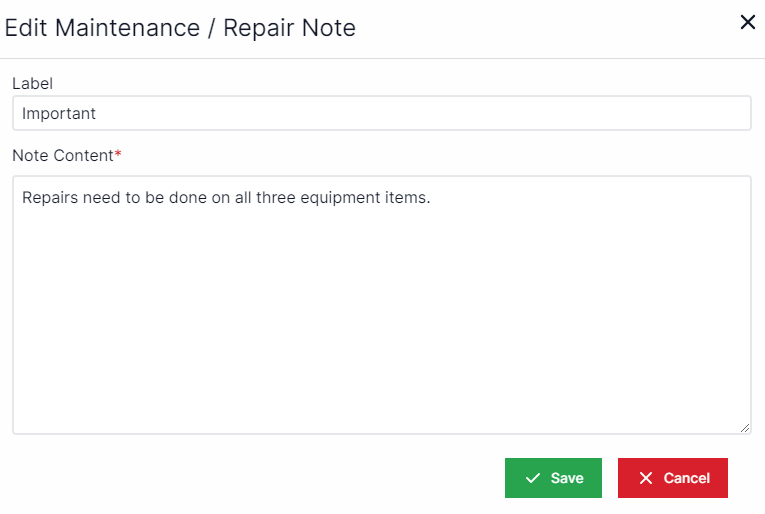Cancel editing the note
The width and height of the screenshot is (765, 514).
(x=672, y=478)
